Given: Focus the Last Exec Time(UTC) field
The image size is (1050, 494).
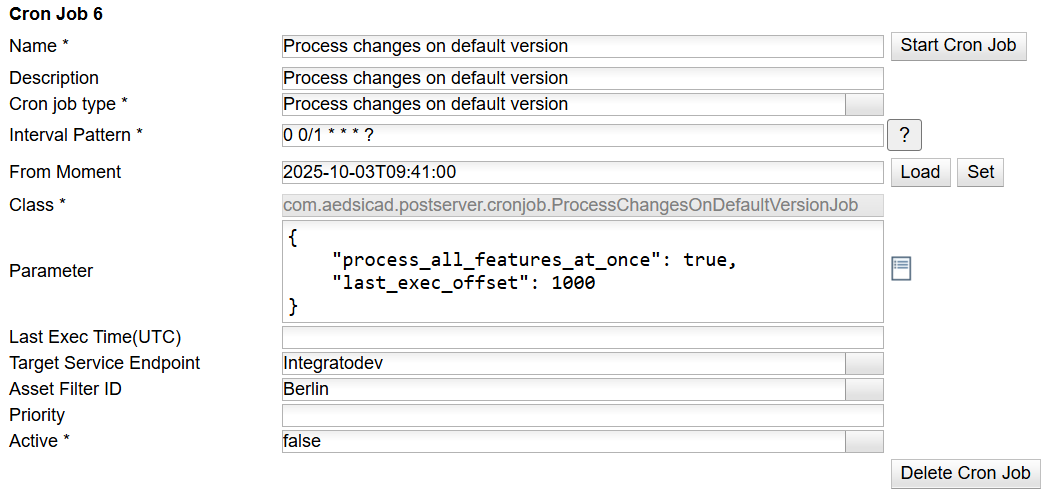Looking at the screenshot, I should pos(582,337).
